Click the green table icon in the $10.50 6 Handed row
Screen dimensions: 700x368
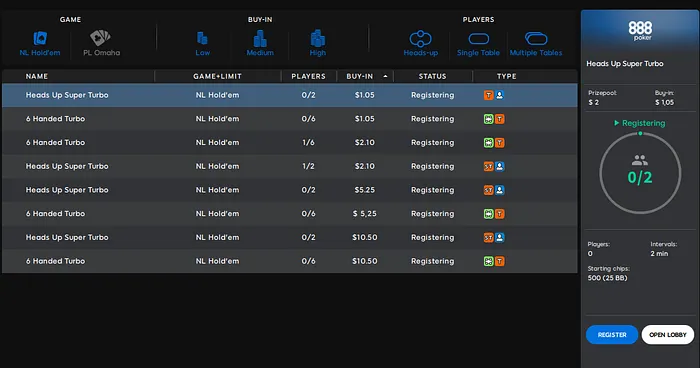pyautogui.click(x=488, y=261)
